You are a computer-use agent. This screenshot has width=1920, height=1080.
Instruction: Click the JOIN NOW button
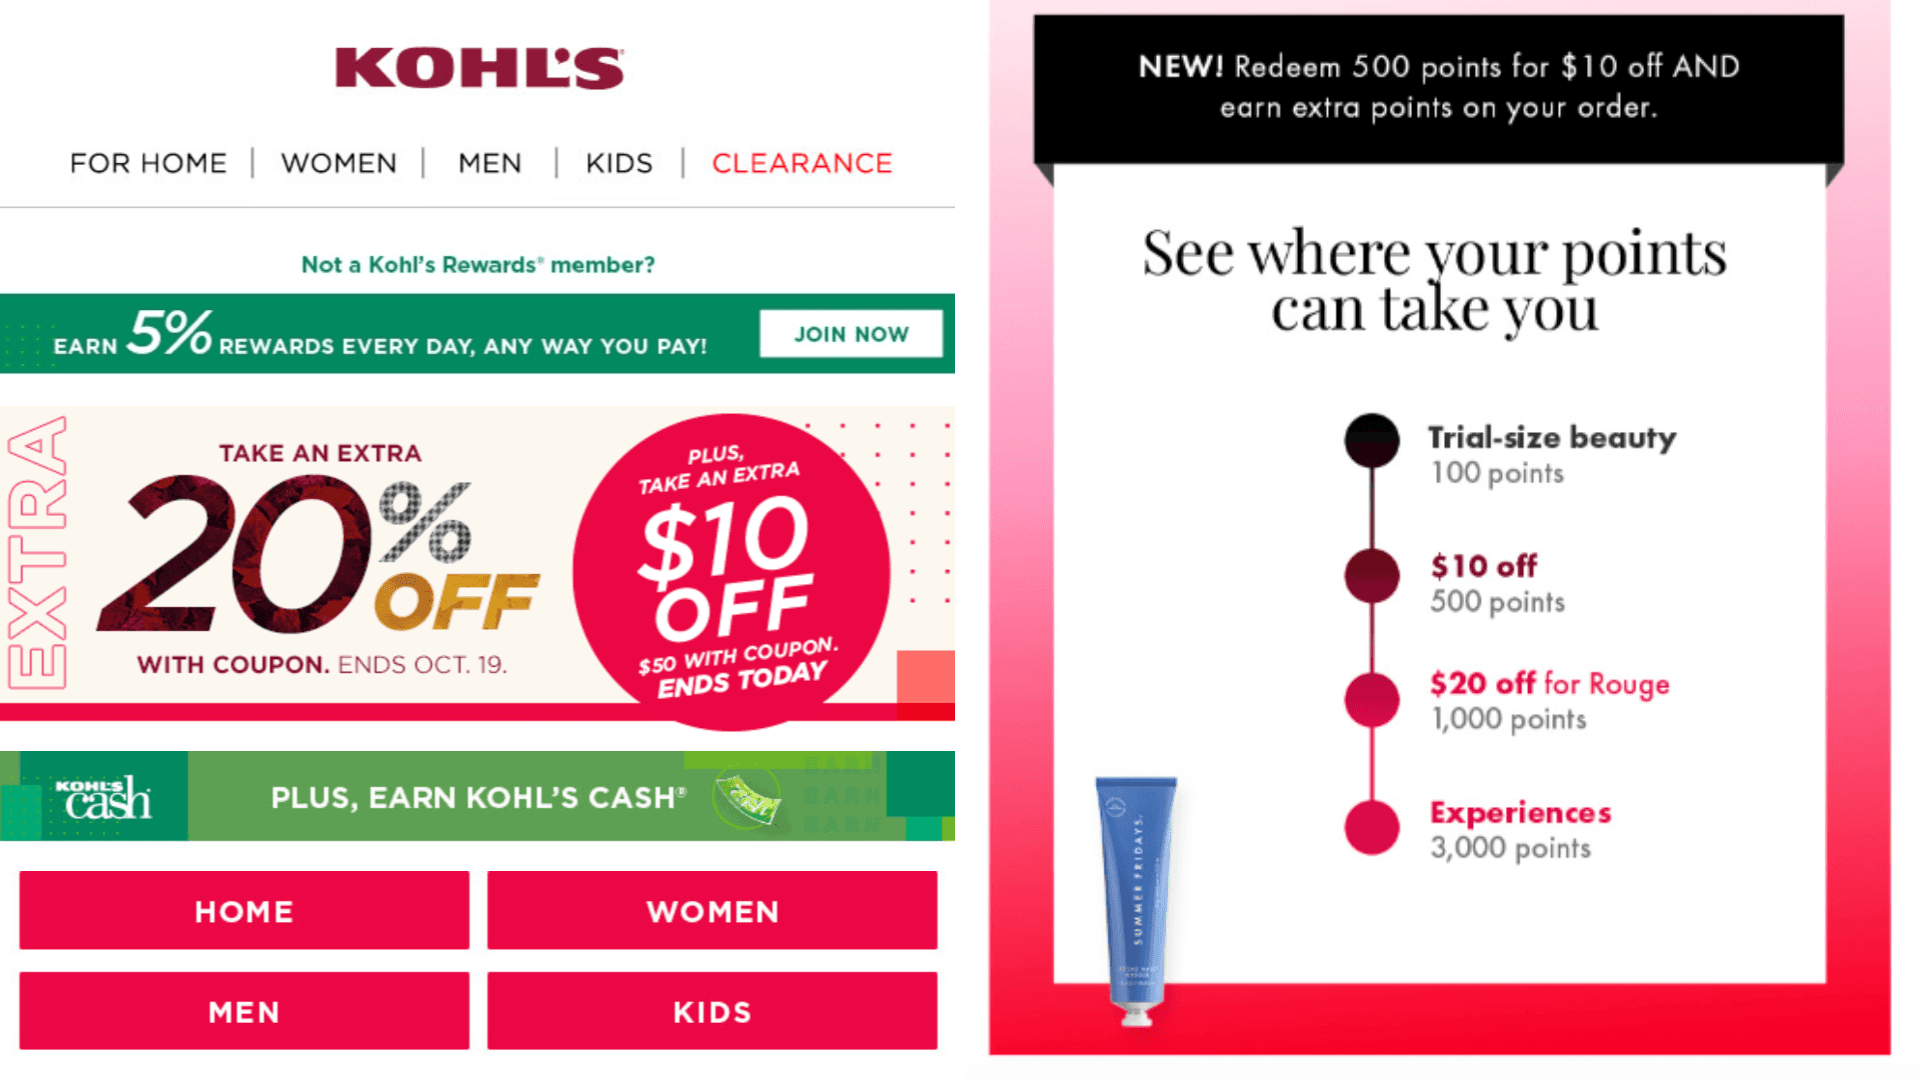(851, 334)
